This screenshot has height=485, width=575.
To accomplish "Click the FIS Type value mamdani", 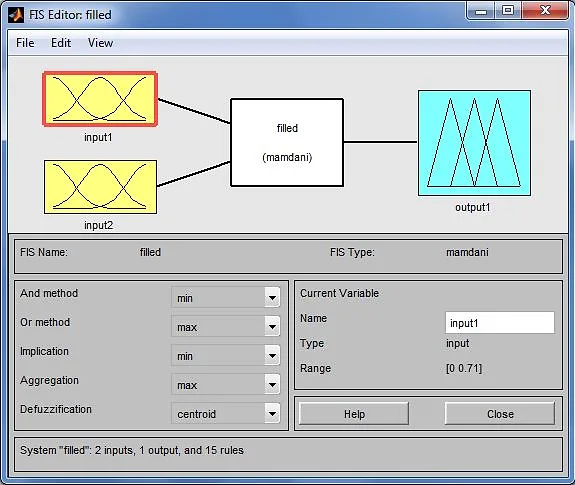I will [x=467, y=252].
